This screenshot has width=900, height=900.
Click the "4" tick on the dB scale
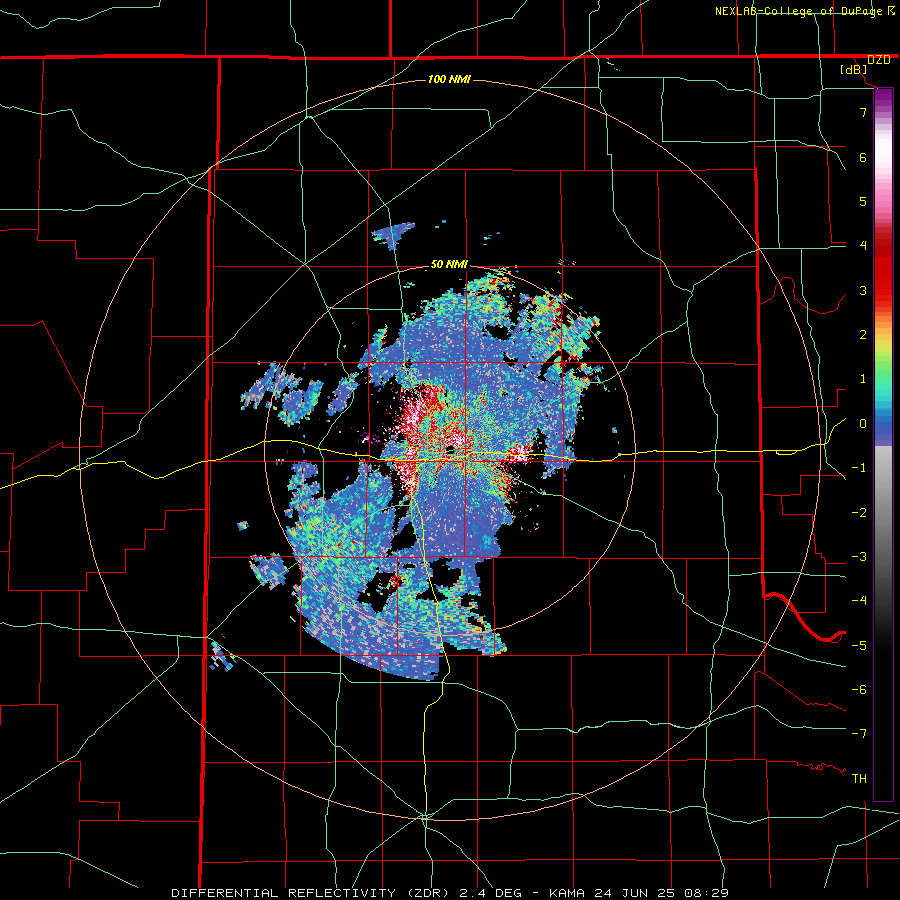pos(863,246)
